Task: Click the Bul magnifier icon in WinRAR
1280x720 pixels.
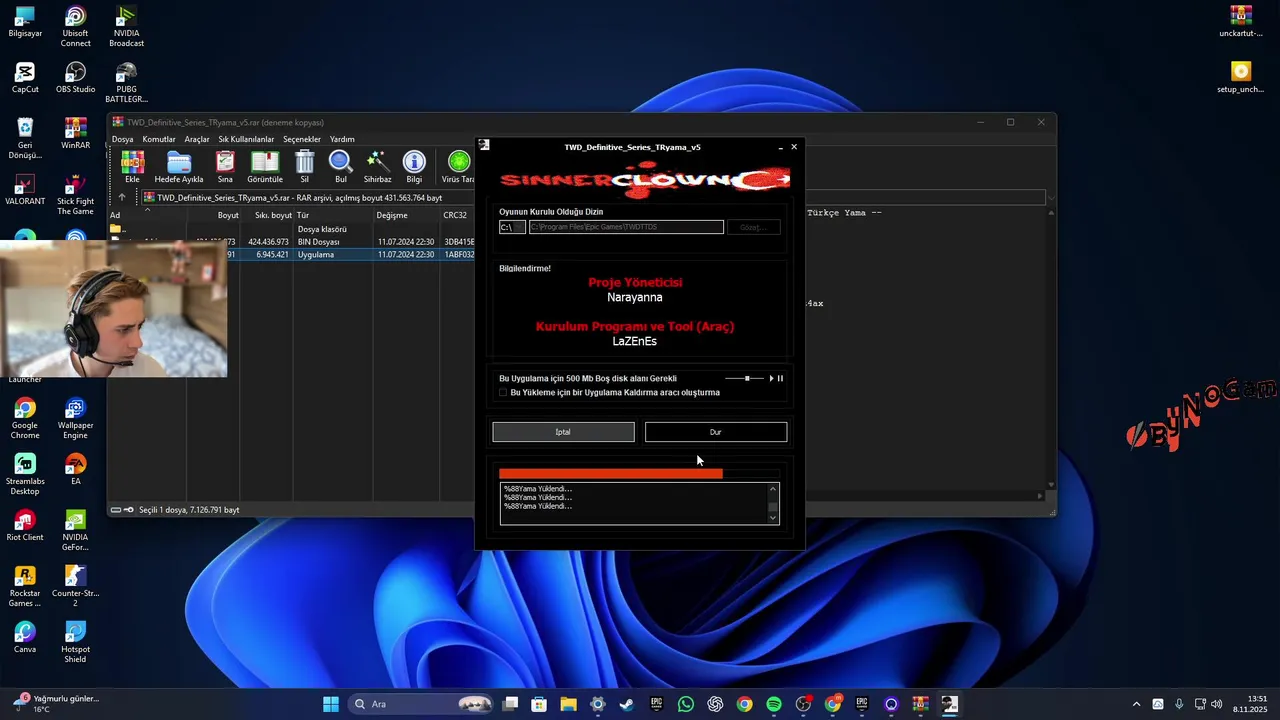Action: click(341, 167)
